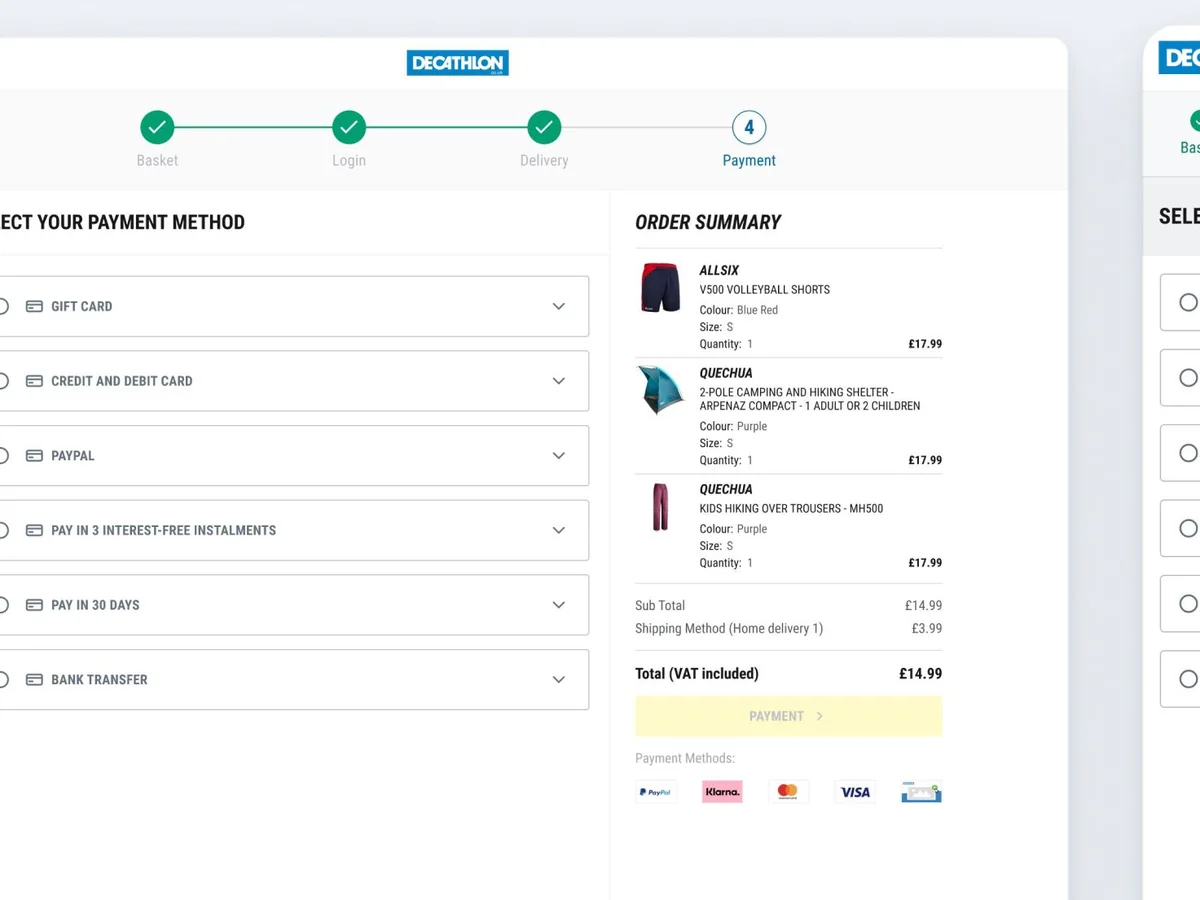This screenshot has height=900, width=1200.
Task: Click the kids hiking trousers thumbnail
Action: tap(660, 507)
